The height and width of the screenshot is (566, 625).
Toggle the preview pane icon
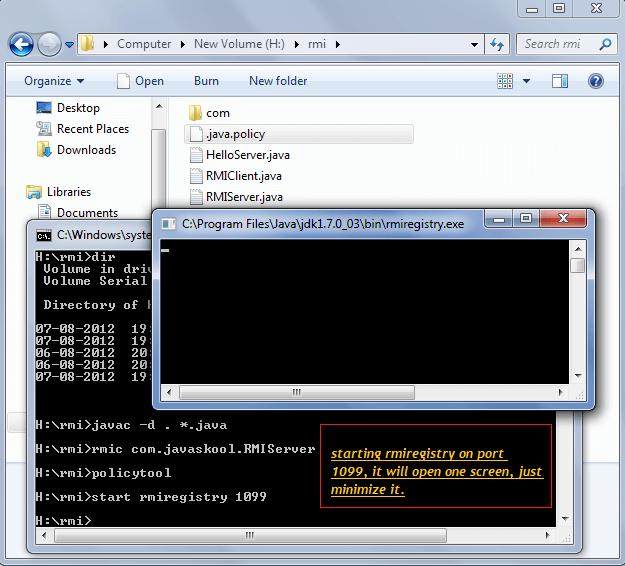560,81
